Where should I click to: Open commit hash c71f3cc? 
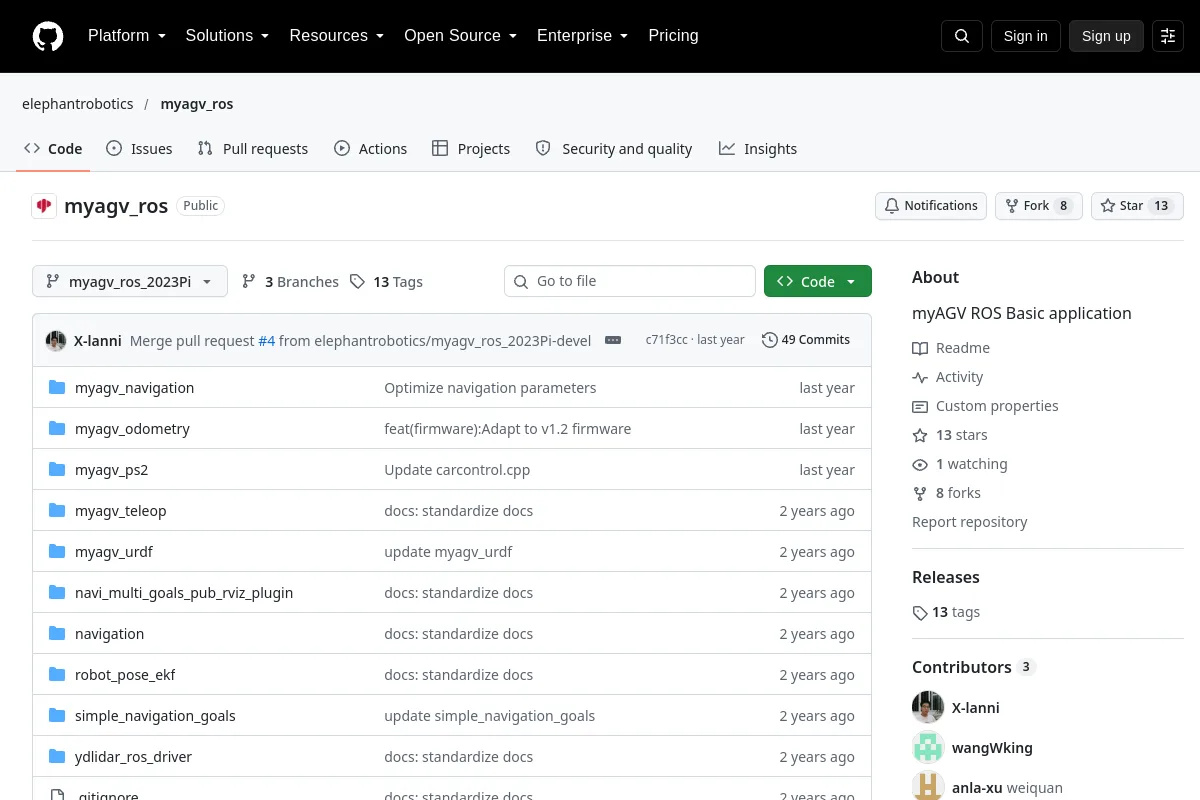(667, 340)
